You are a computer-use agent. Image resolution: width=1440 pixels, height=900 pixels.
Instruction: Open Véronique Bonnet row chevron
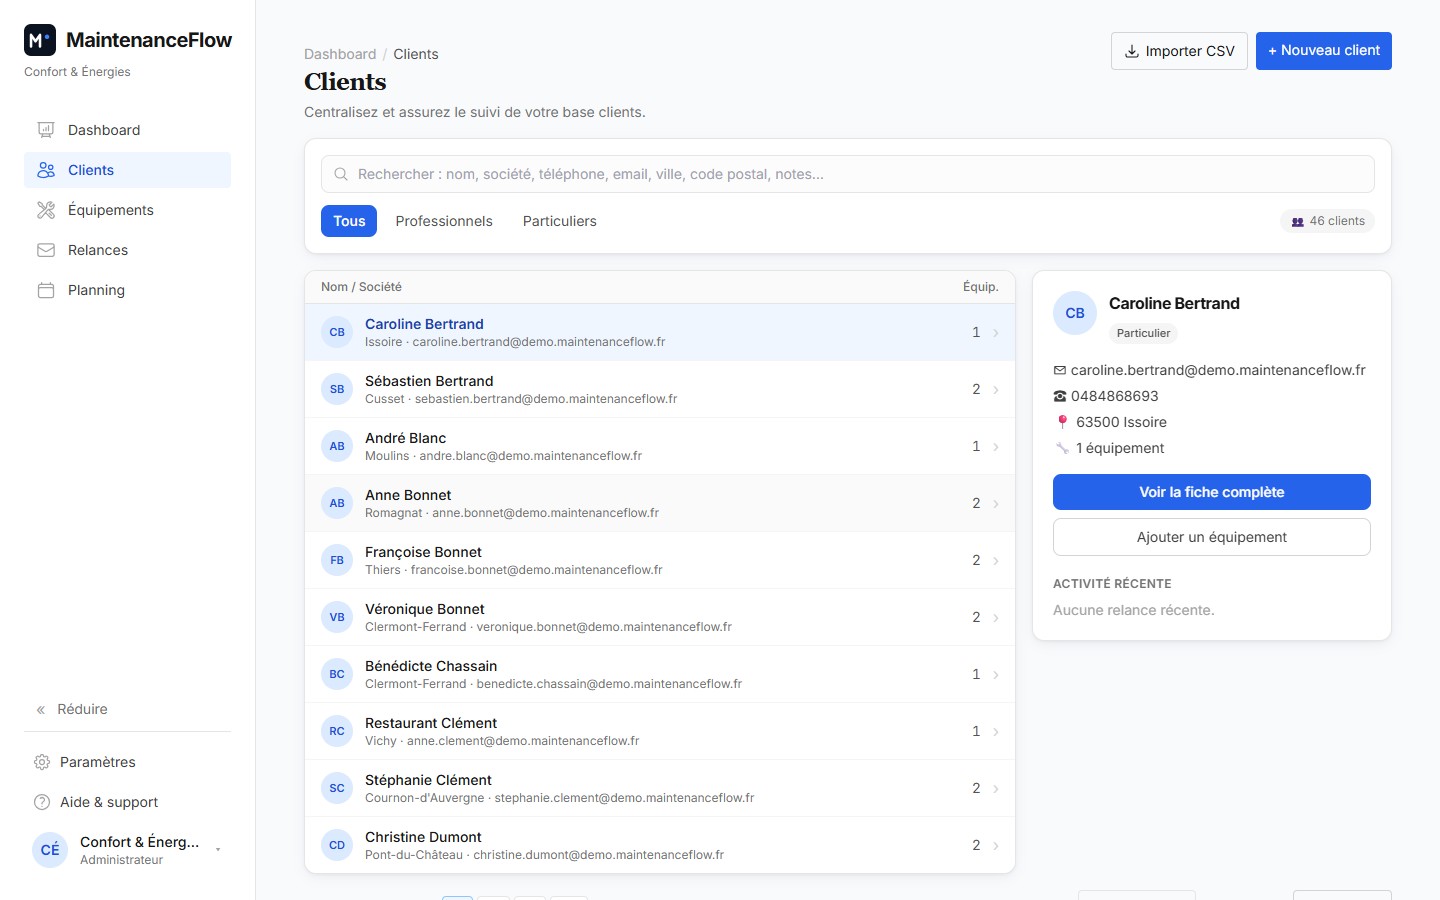(996, 618)
